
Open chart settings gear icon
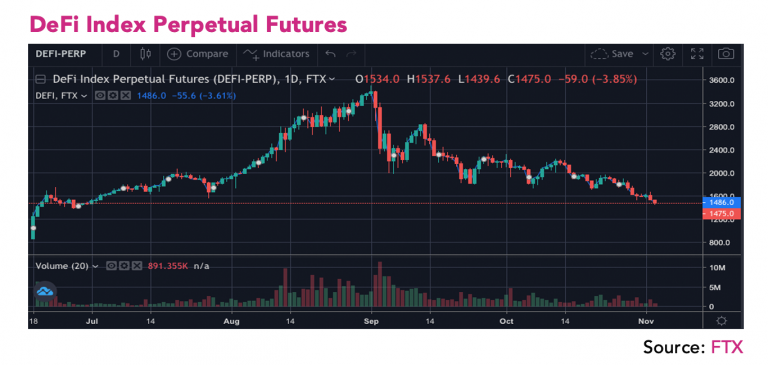point(668,54)
